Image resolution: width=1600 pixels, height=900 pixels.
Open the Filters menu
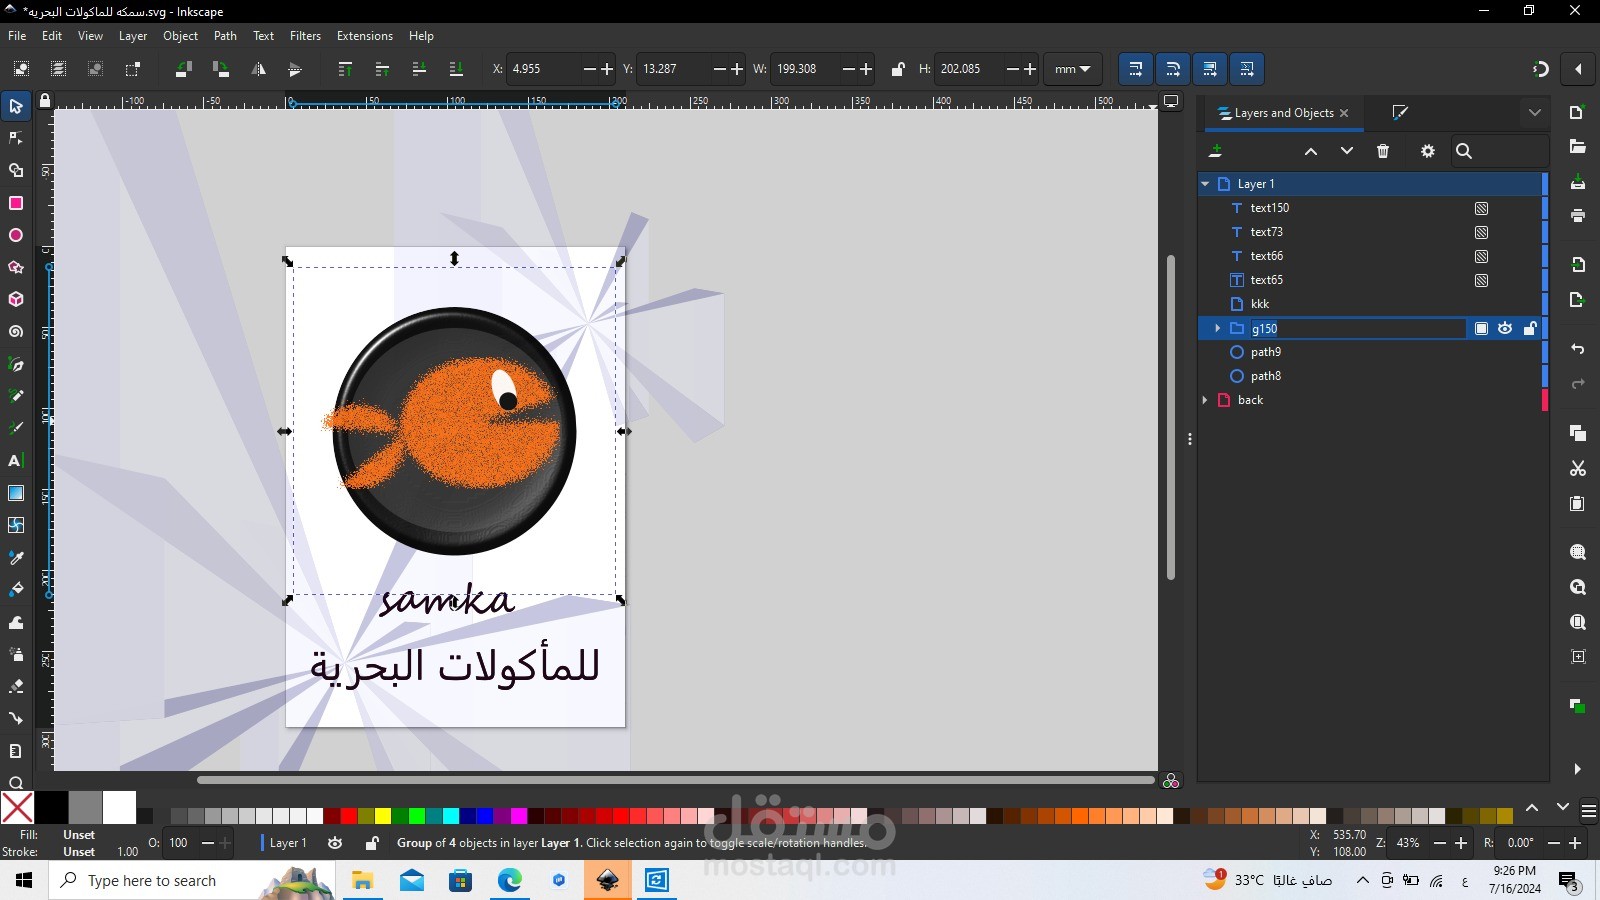305,36
